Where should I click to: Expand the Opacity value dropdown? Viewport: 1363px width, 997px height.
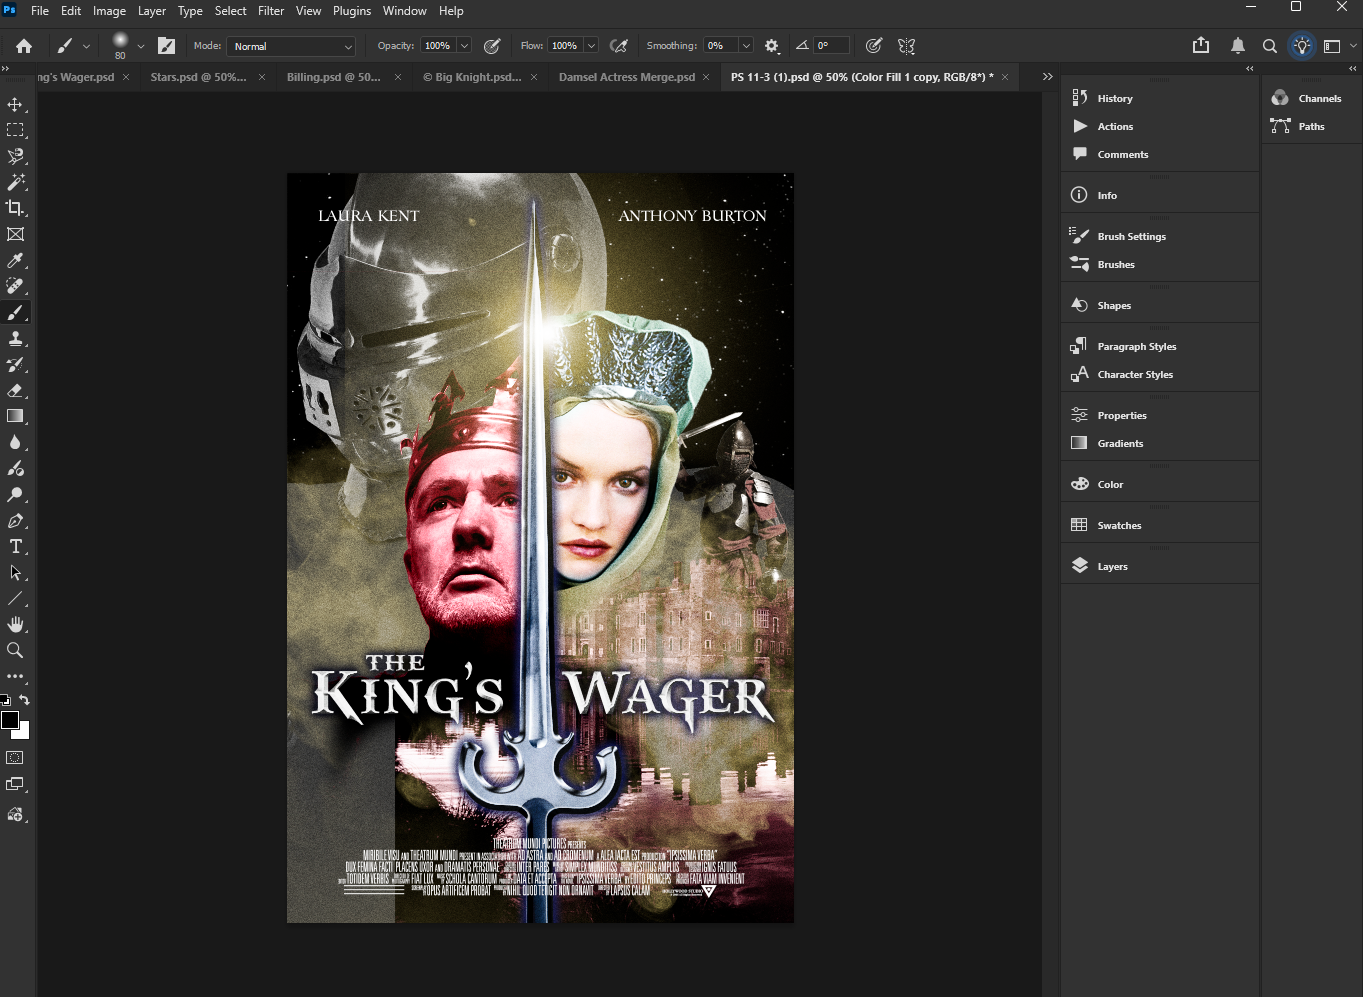[464, 46]
